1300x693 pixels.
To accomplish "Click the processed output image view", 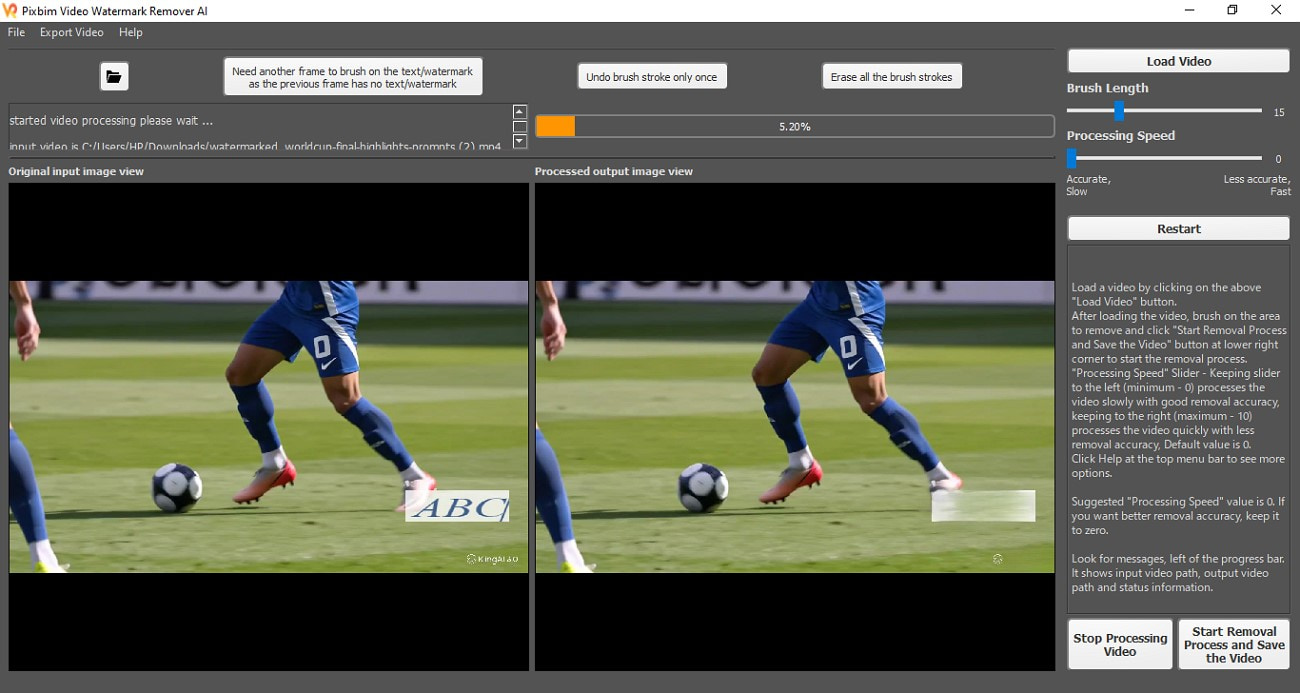I will click(x=795, y=427).
